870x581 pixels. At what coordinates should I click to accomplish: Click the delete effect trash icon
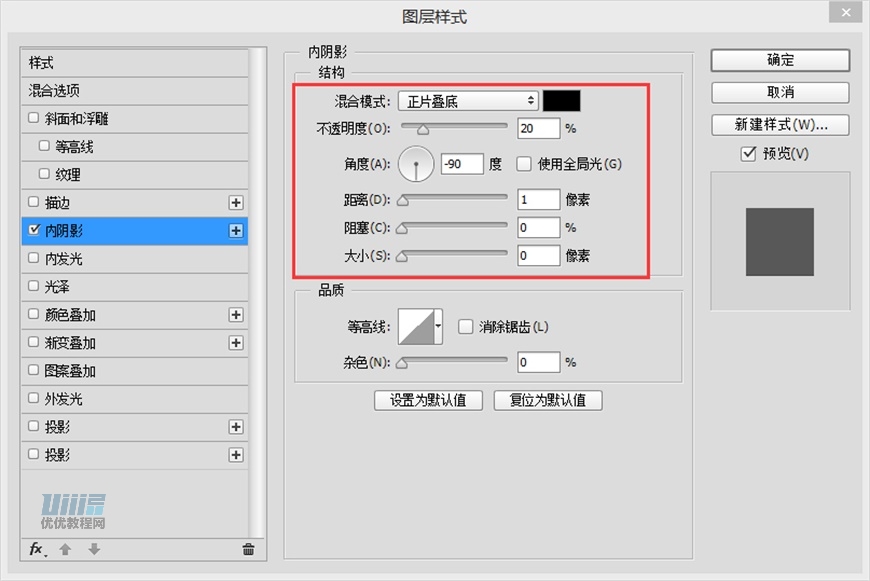point(246,549)
